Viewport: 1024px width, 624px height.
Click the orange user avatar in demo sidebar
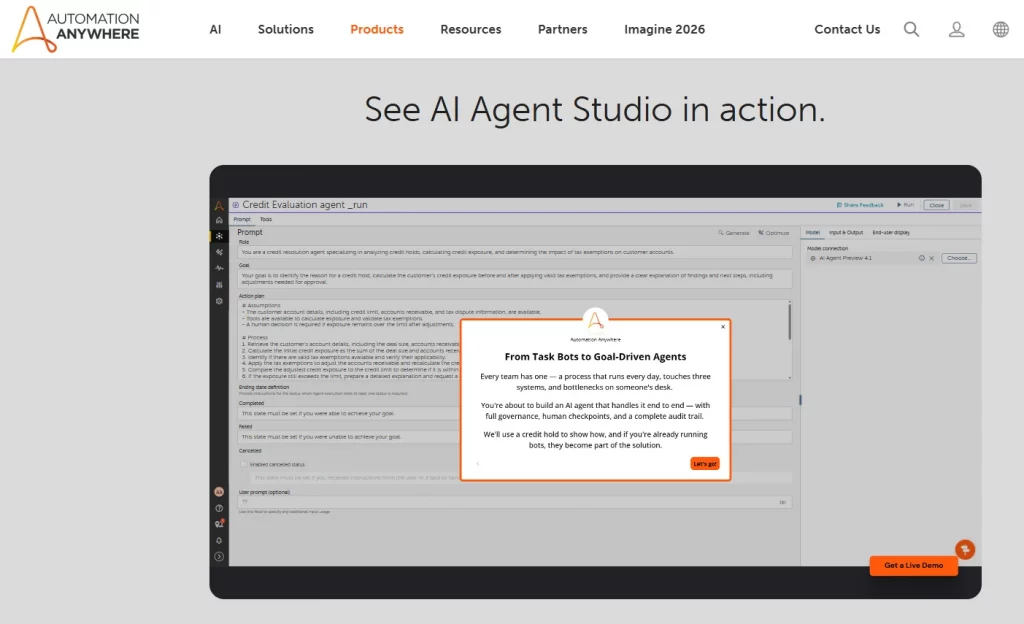(219, 491)
